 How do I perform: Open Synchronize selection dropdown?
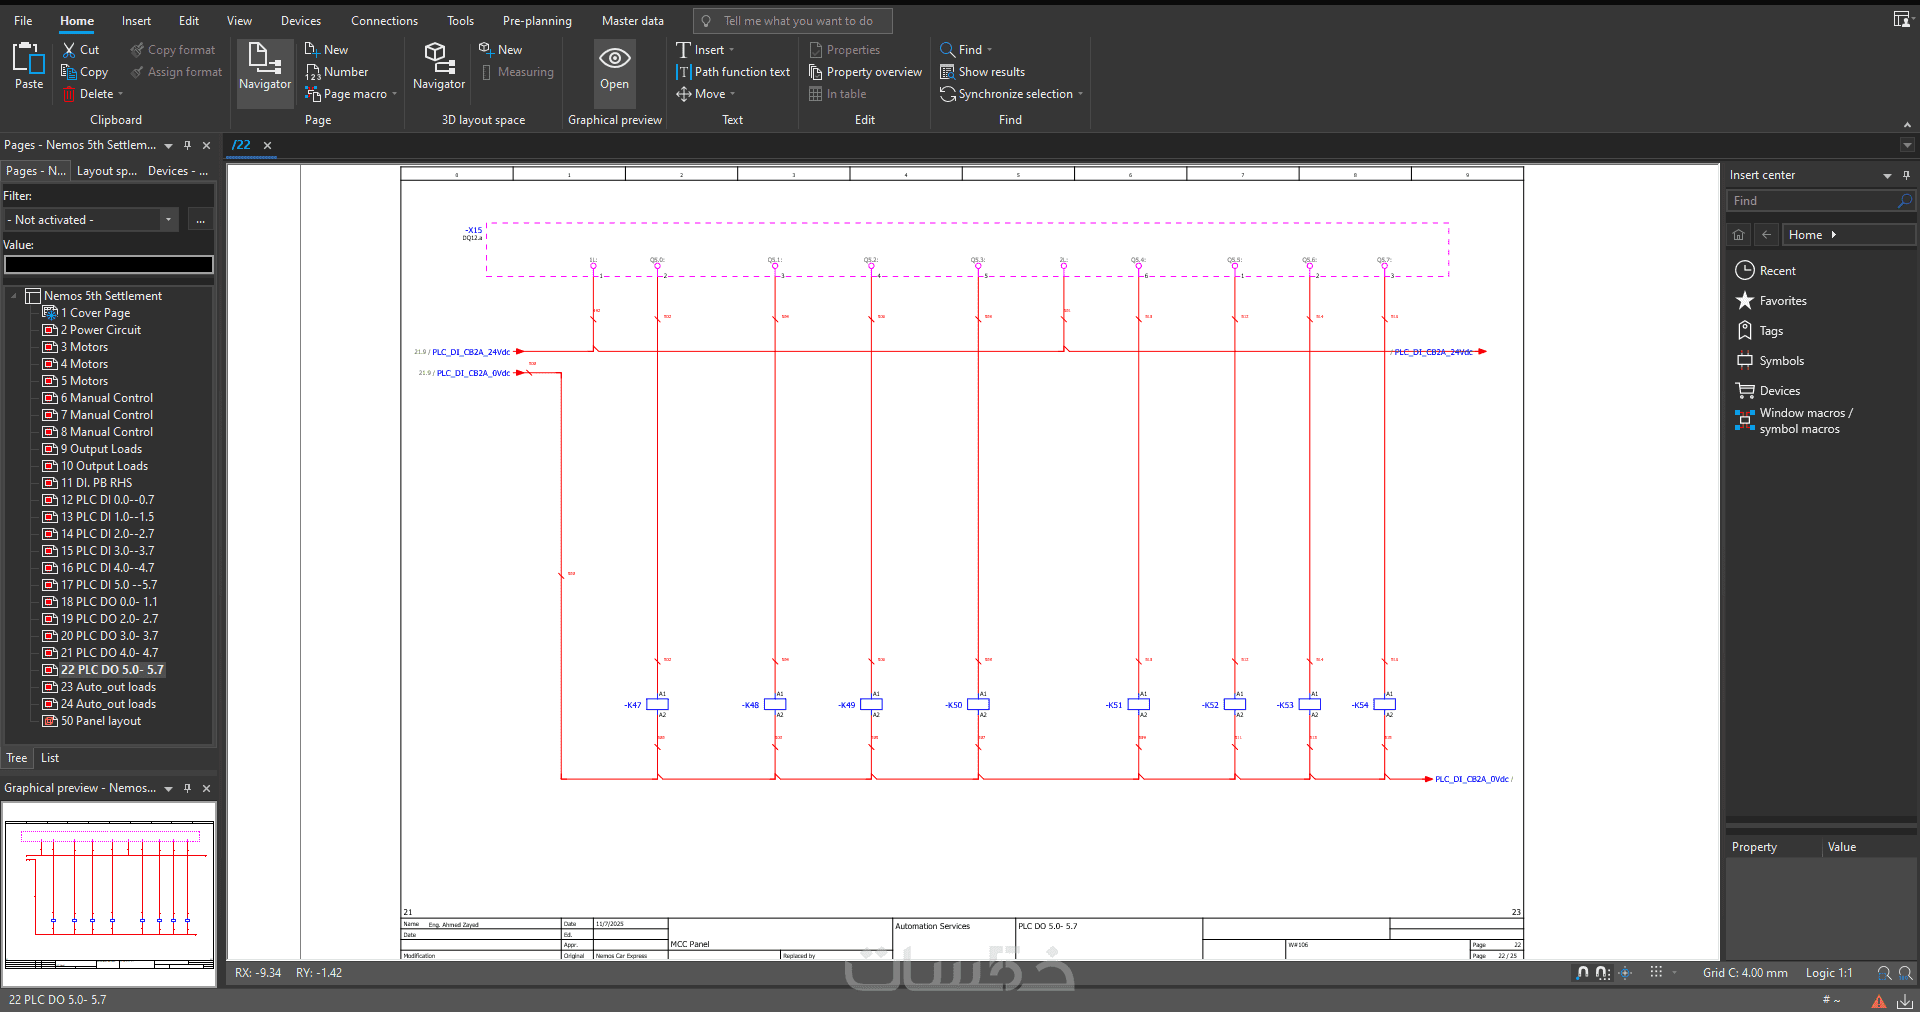(1080, 94)
